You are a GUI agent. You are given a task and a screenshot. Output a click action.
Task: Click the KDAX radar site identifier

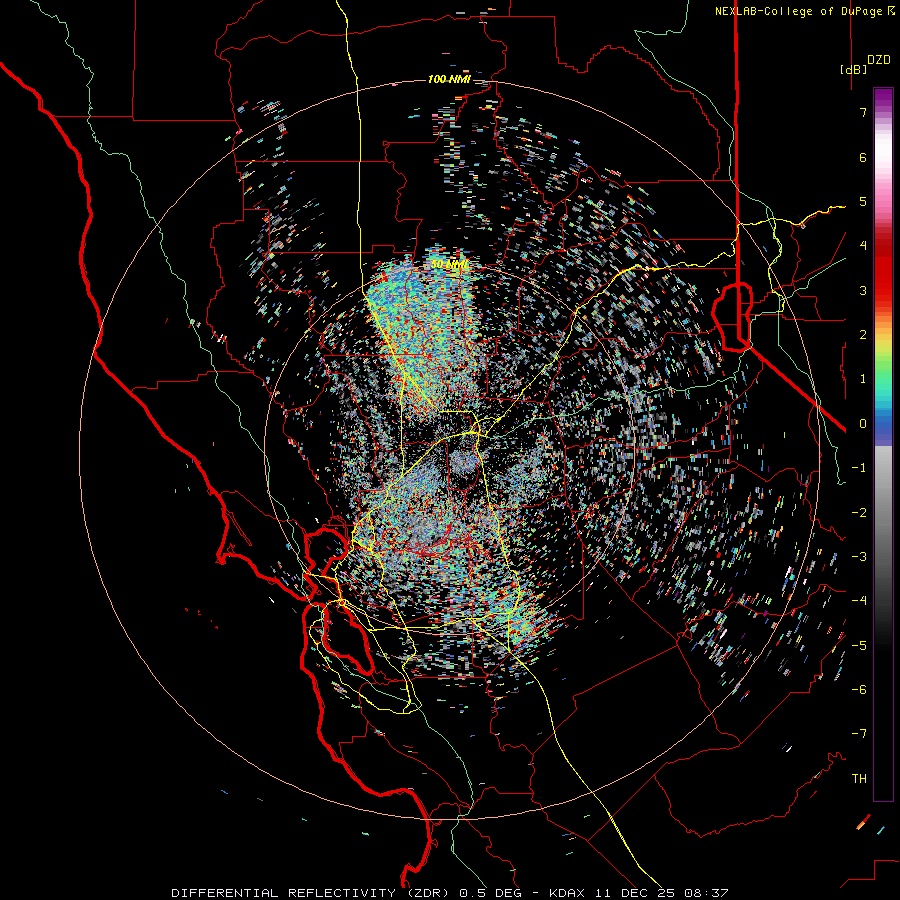pos(567,893)
